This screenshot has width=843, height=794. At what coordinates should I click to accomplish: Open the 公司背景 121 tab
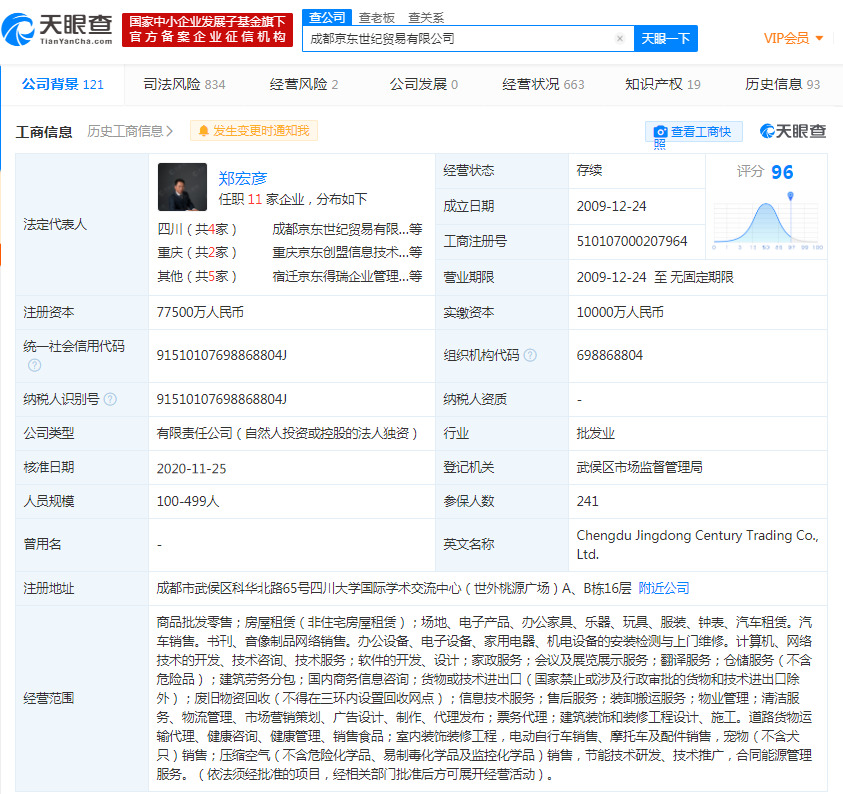click(62, 84)
